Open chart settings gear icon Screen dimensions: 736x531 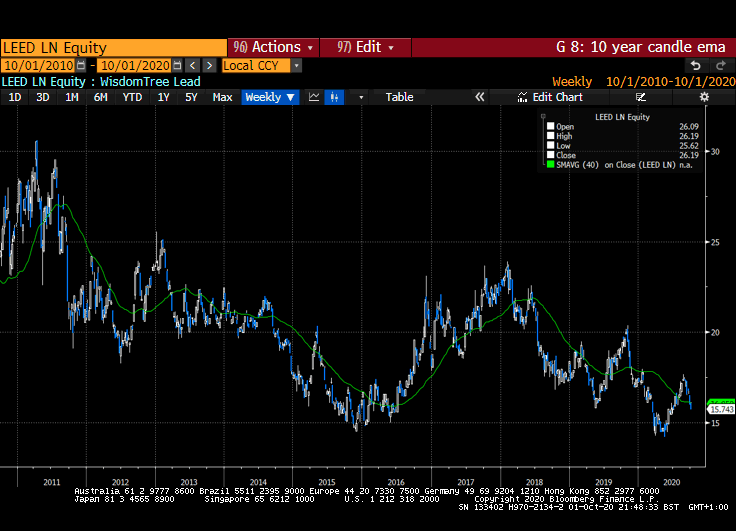[704, 97]
